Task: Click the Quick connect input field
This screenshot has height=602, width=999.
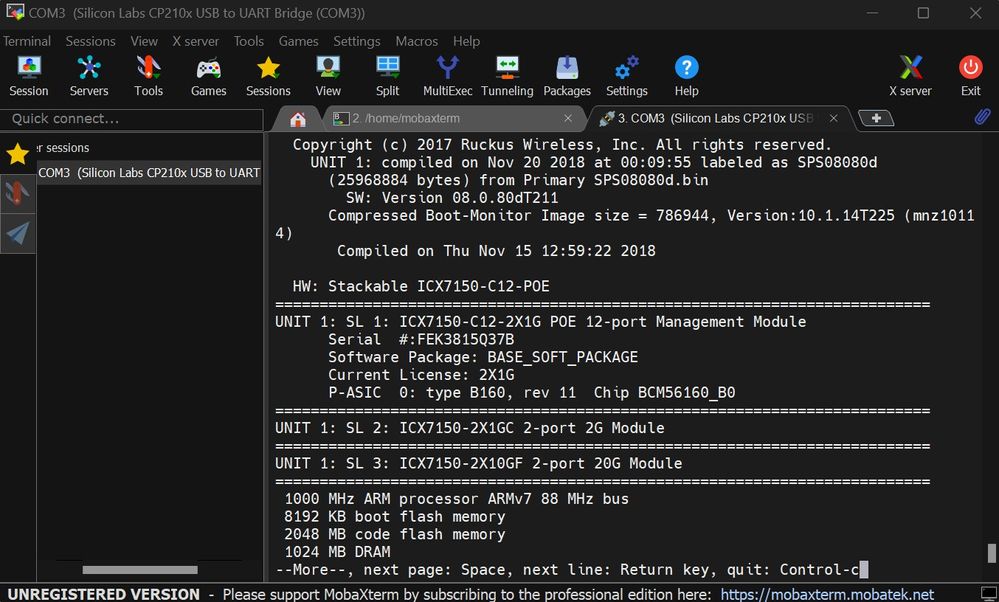Action: click(x=131, y=119)
